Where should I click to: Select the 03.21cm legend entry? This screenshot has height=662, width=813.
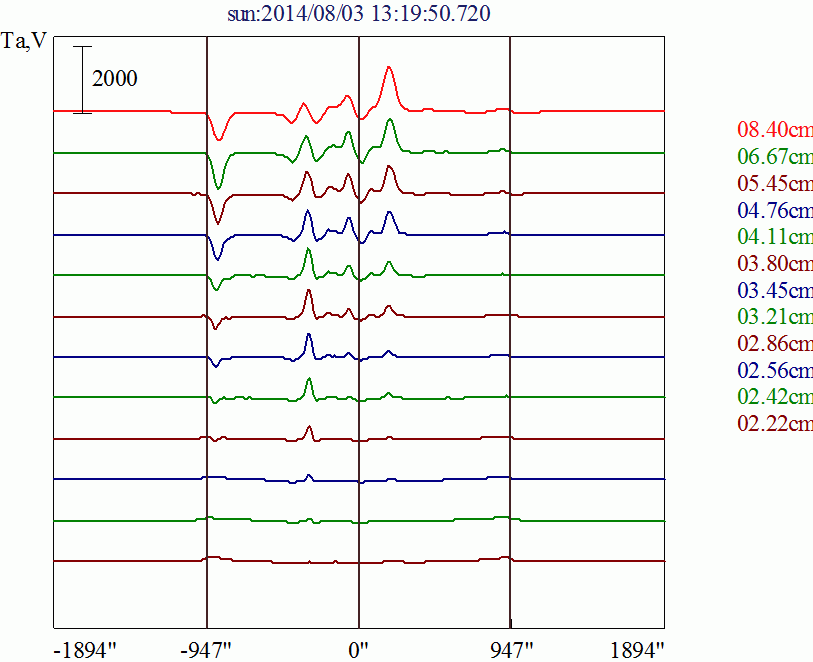(x=775, y=316)
